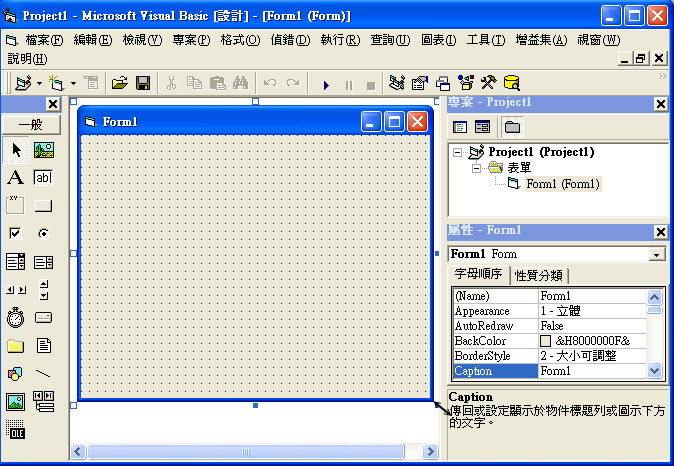Select the CheckBox control tool
This screenshot has width=674, height=466.
click(16, 234)
